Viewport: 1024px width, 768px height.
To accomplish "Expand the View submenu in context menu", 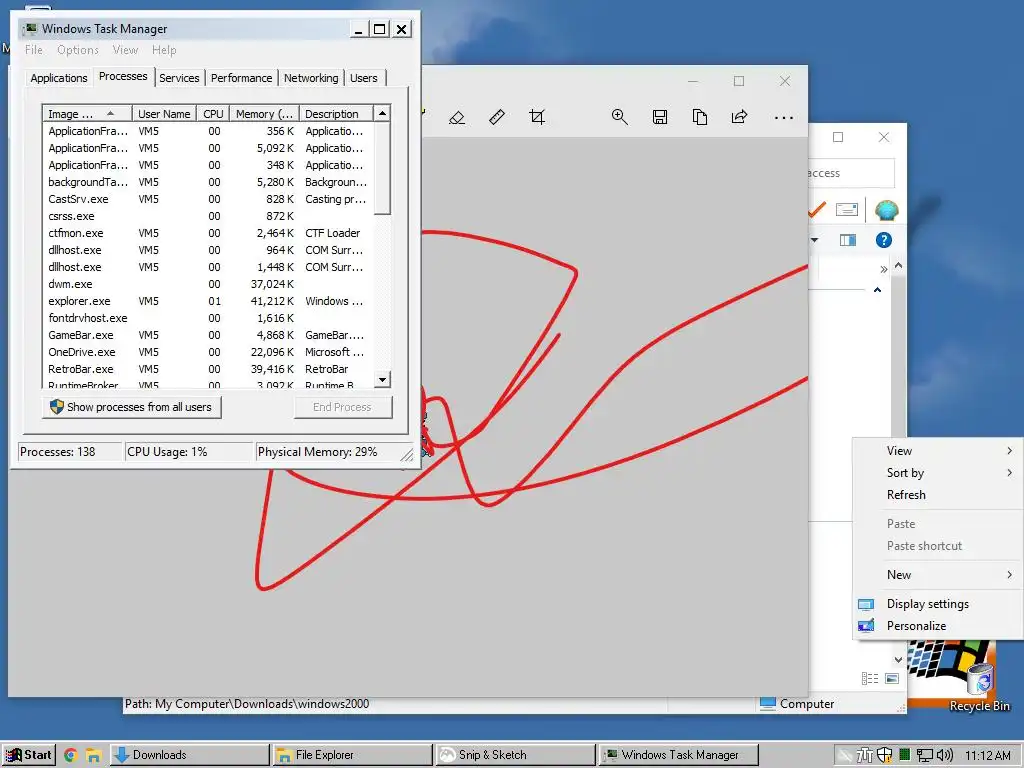I will [x=938, y=451].
